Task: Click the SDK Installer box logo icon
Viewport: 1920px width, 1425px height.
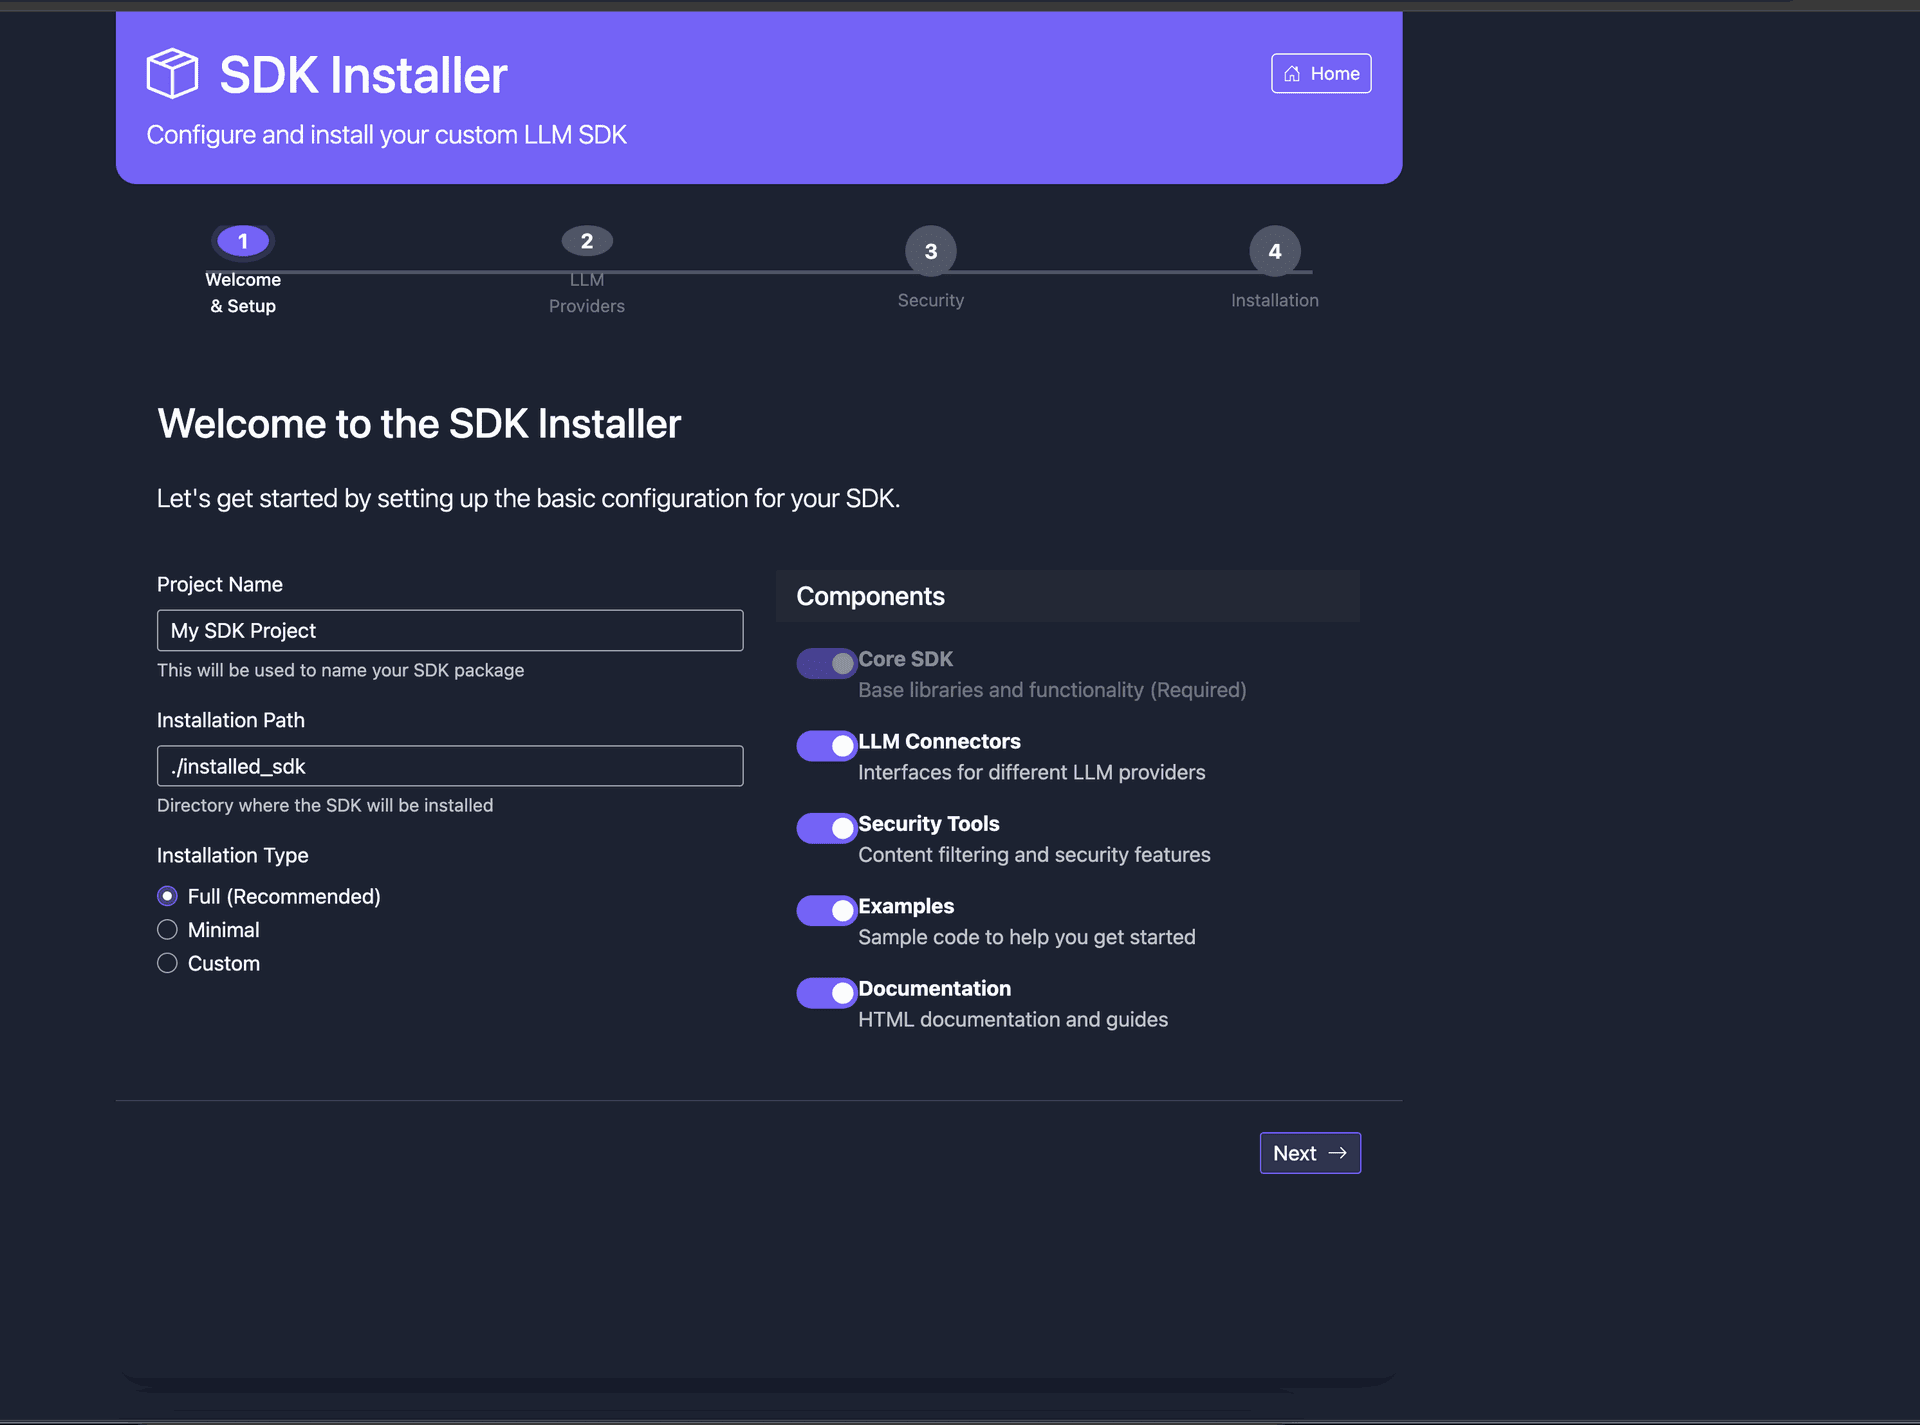Action: (x=172, y=74)
